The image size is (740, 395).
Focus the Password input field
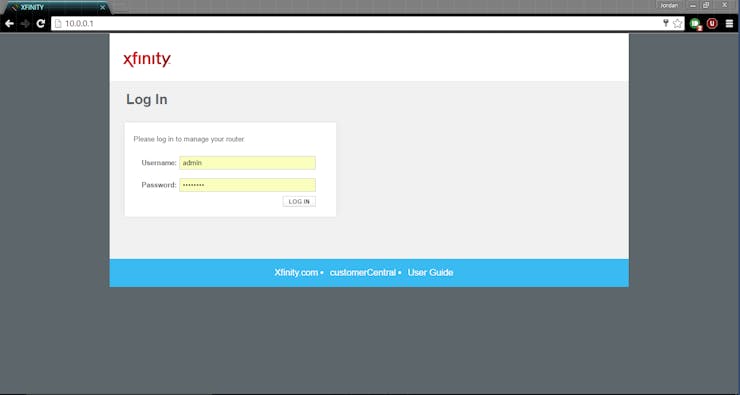point(247,185)
